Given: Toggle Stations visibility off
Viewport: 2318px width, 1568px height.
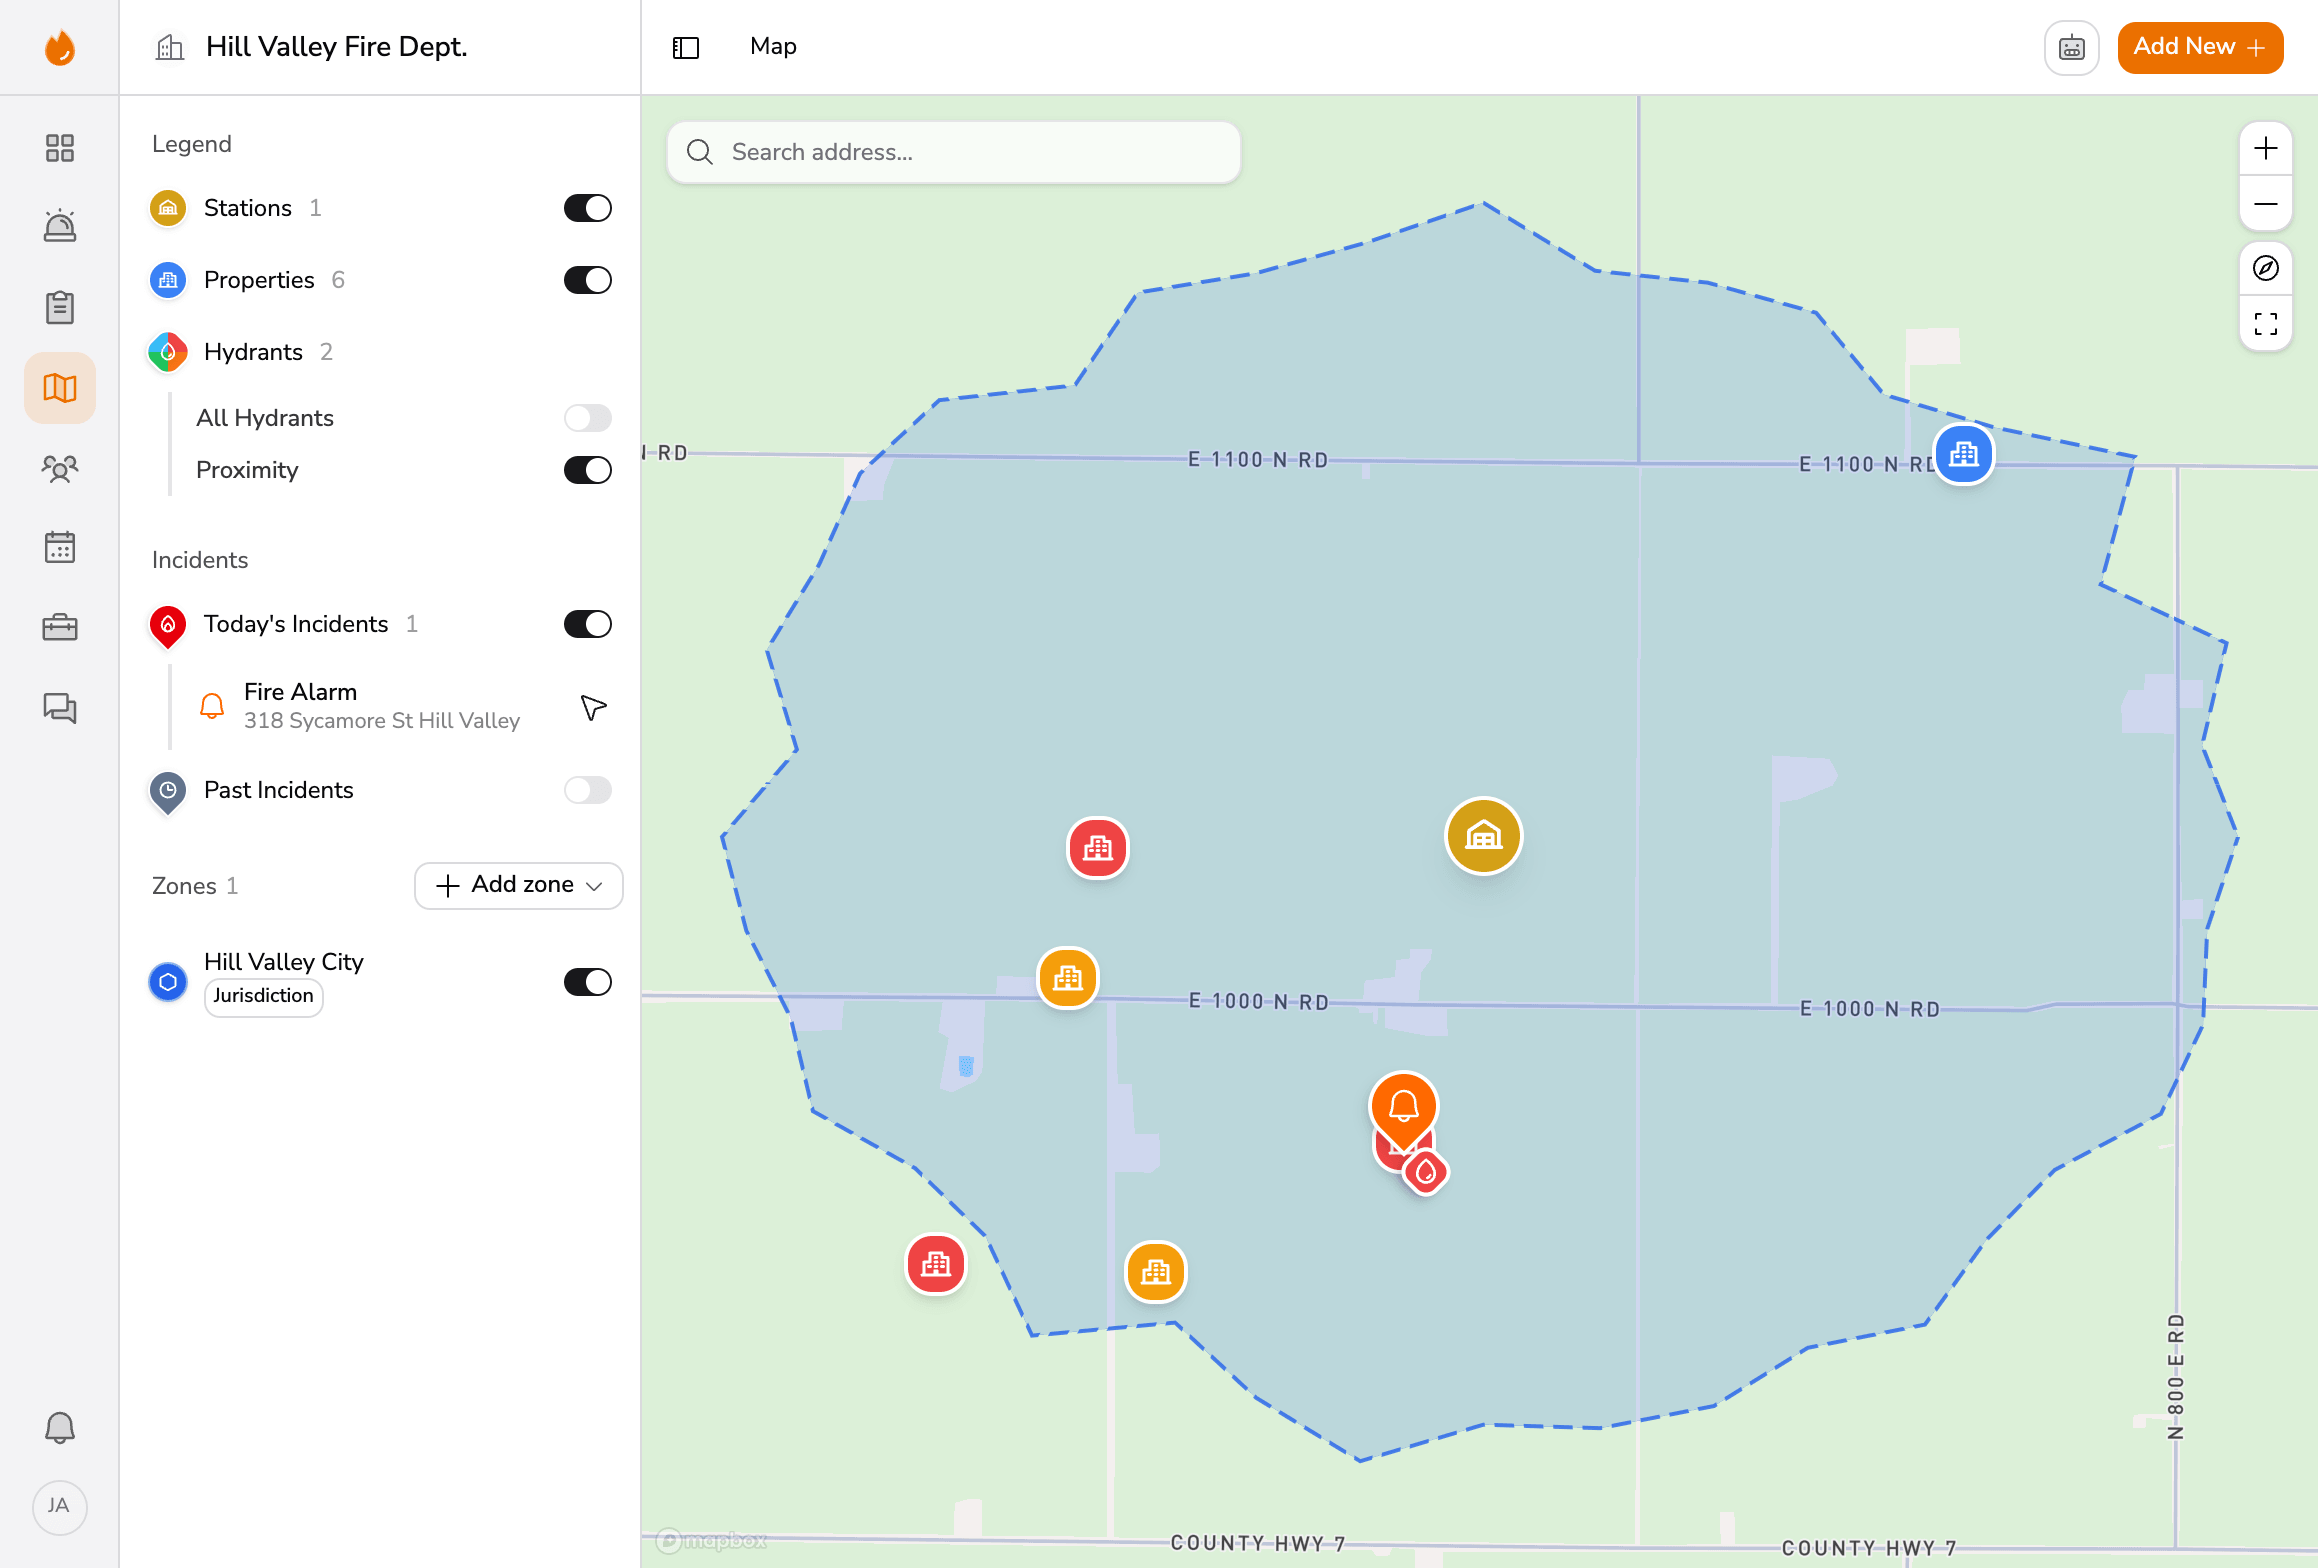Looking at the screenshot, I should tap(588, 208).
